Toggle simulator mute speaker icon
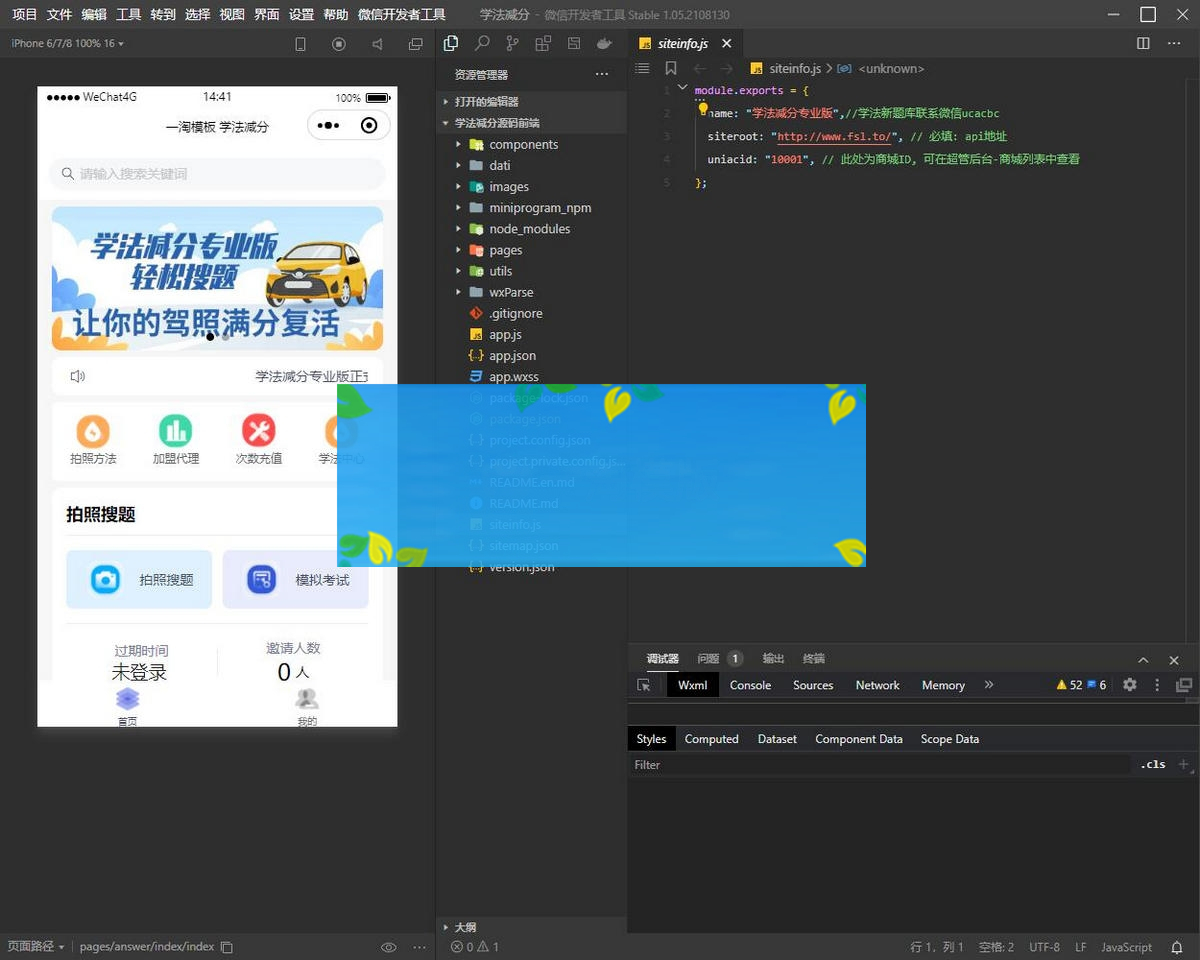The height and width of the screenshot is (960, 1200). 377,44
